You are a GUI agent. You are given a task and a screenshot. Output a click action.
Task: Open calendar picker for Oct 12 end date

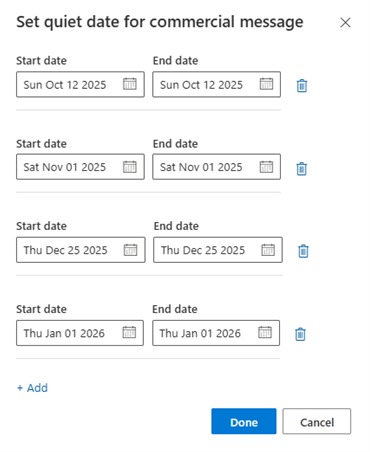tap(266, 84)
